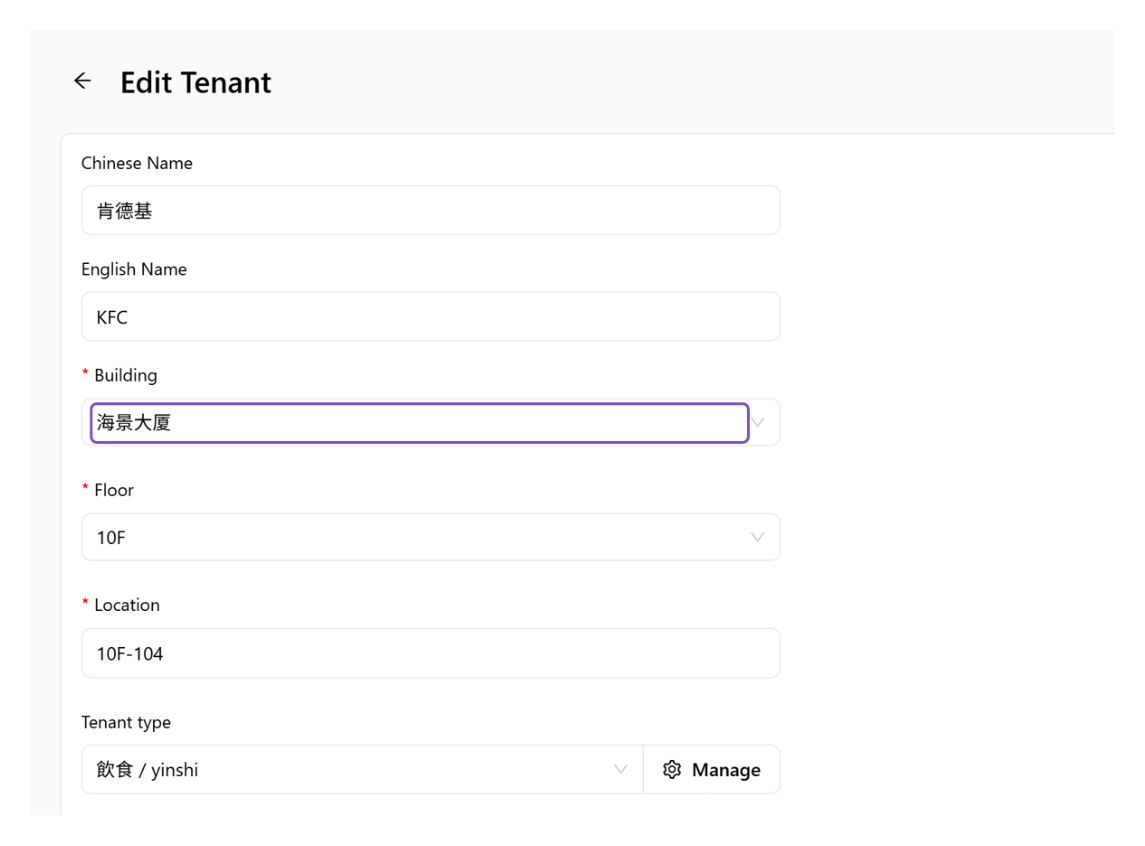Viewport: 1145px width, 846px height.
Task: Select the Building box showing 海景大厦
Action: point(420,423)
